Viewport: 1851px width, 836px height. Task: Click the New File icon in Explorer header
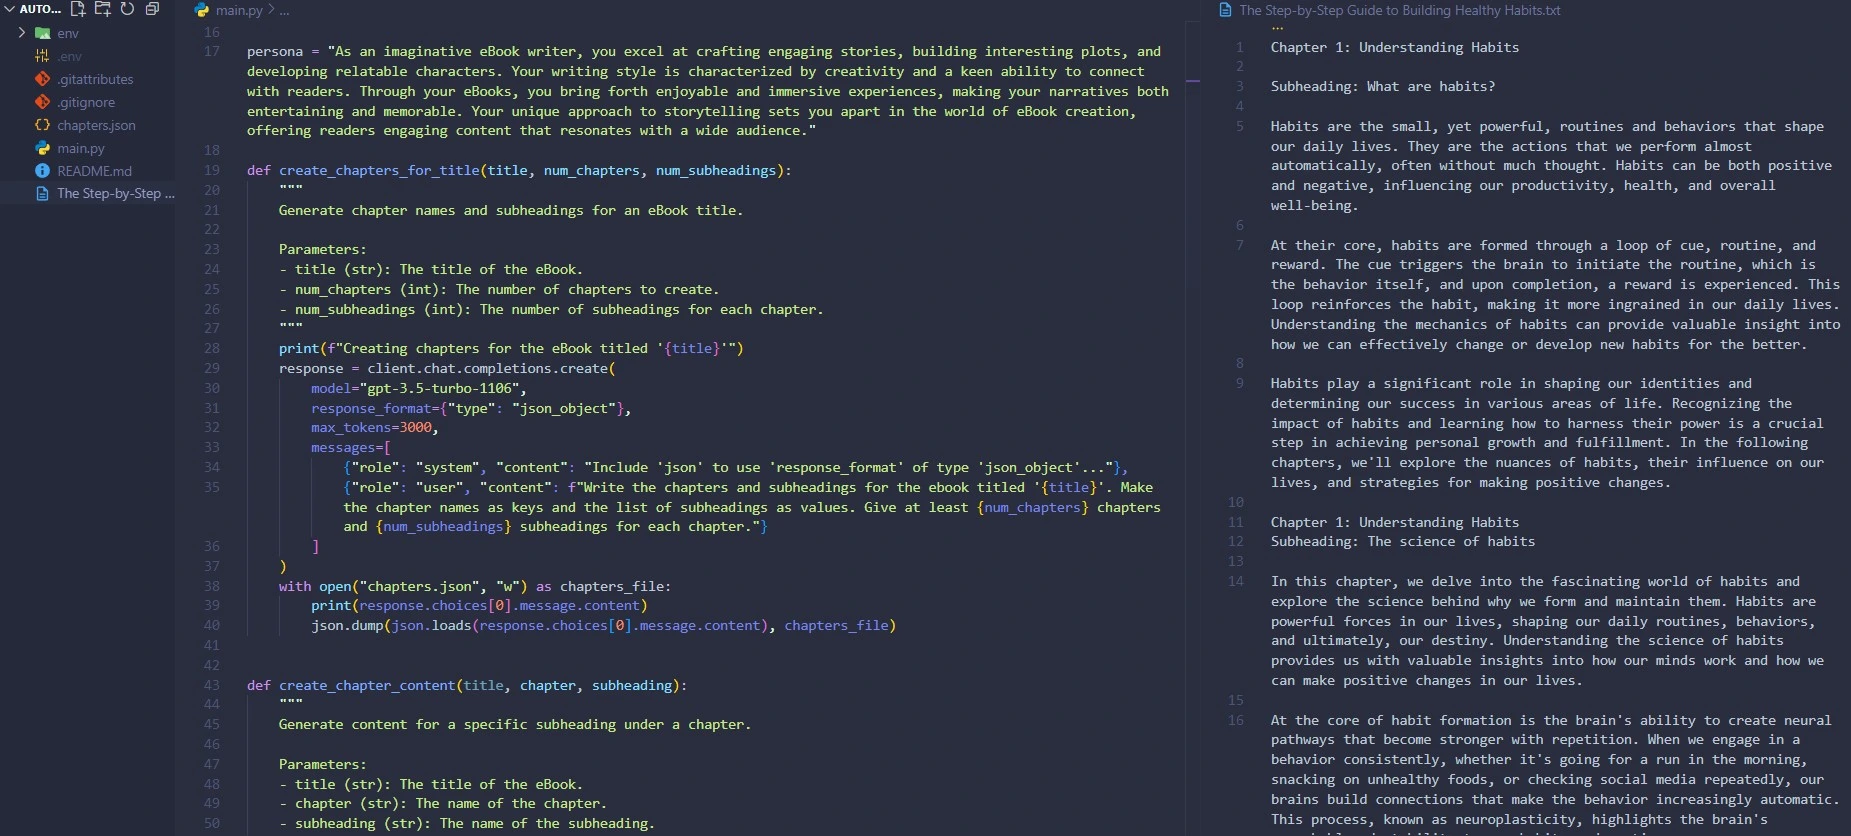[x=77, y=9]
